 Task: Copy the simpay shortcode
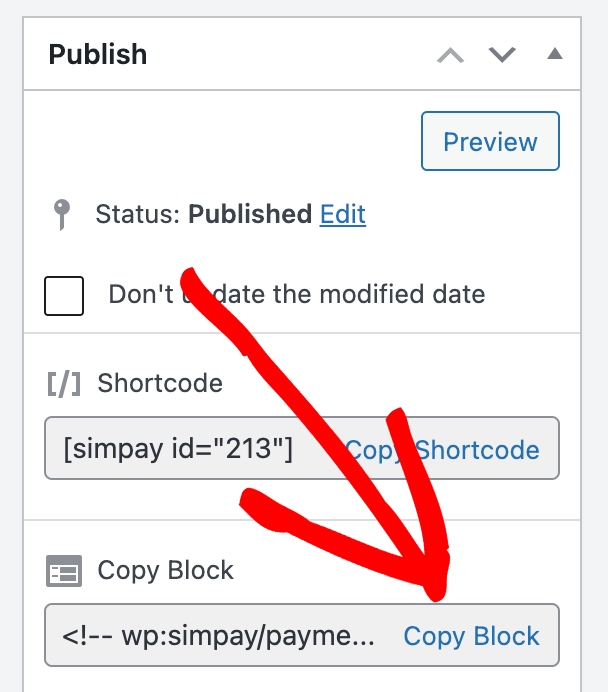442,450
